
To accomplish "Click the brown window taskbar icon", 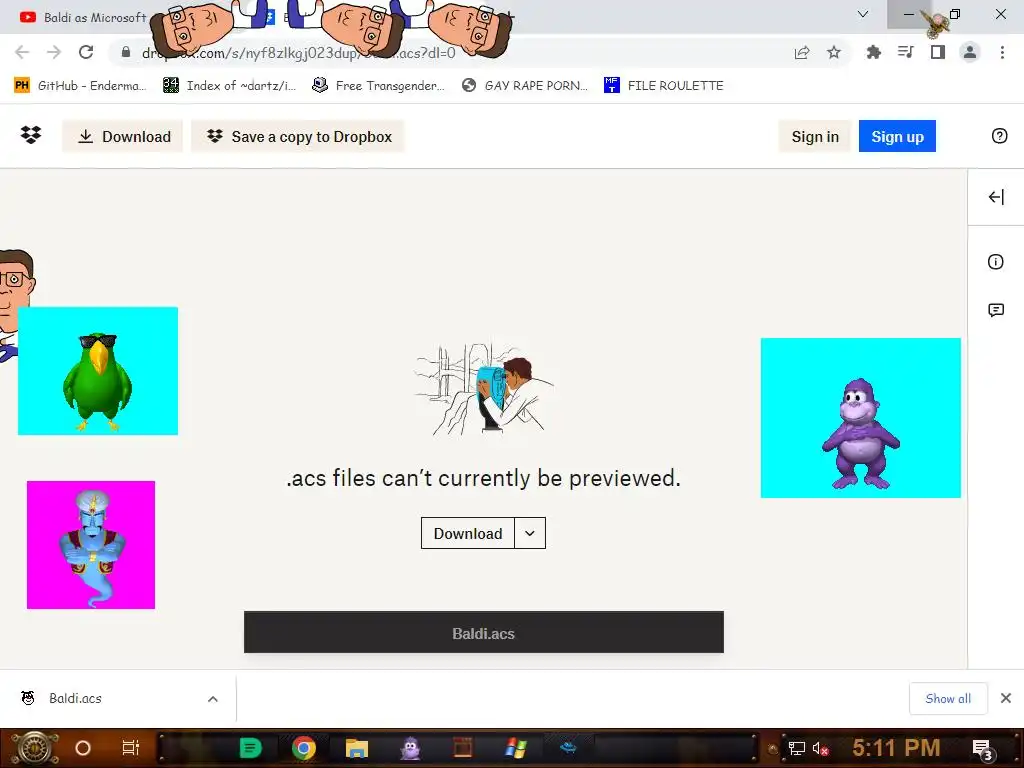I will (x=462, y=748).
